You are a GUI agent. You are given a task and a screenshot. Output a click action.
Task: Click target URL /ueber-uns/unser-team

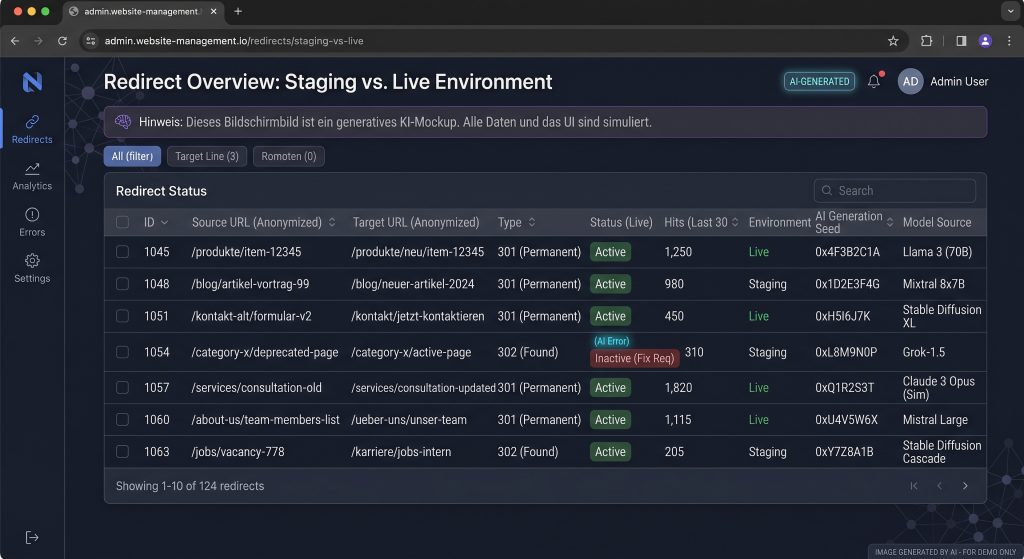click(x=409, y=419)
